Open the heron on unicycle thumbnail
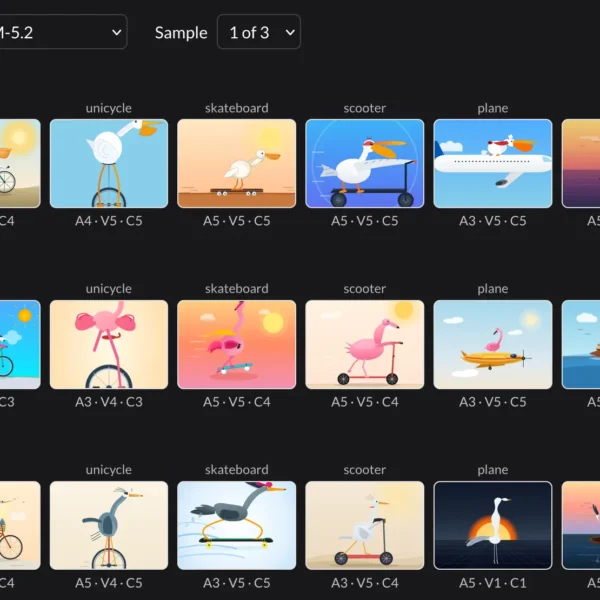This screenshot has height=600, width=600. tap(109, 525)
